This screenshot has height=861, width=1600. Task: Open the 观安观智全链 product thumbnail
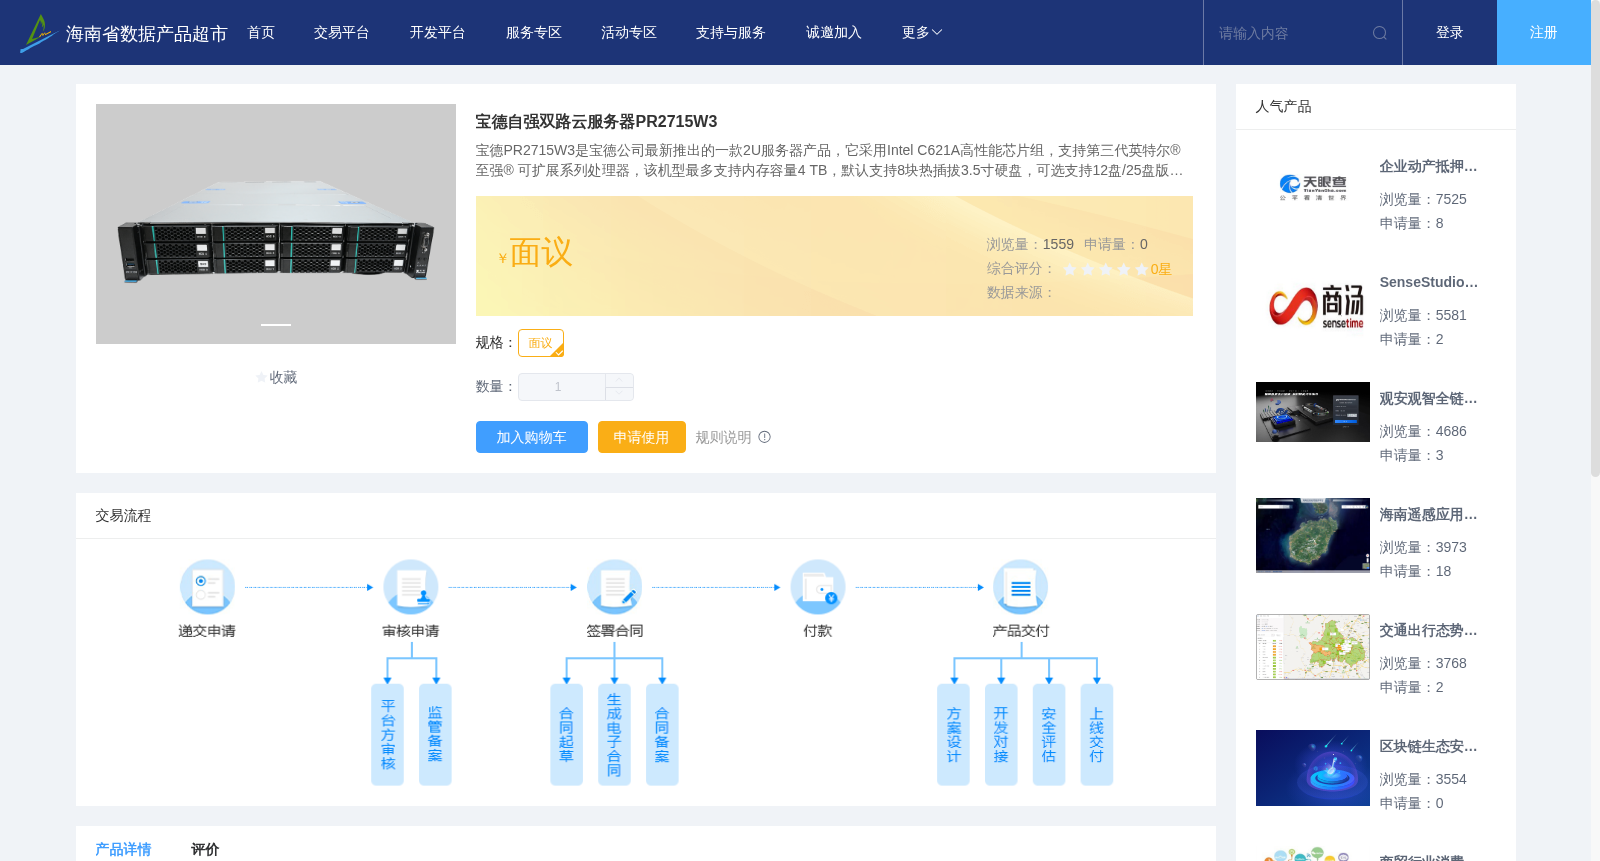1313,412
